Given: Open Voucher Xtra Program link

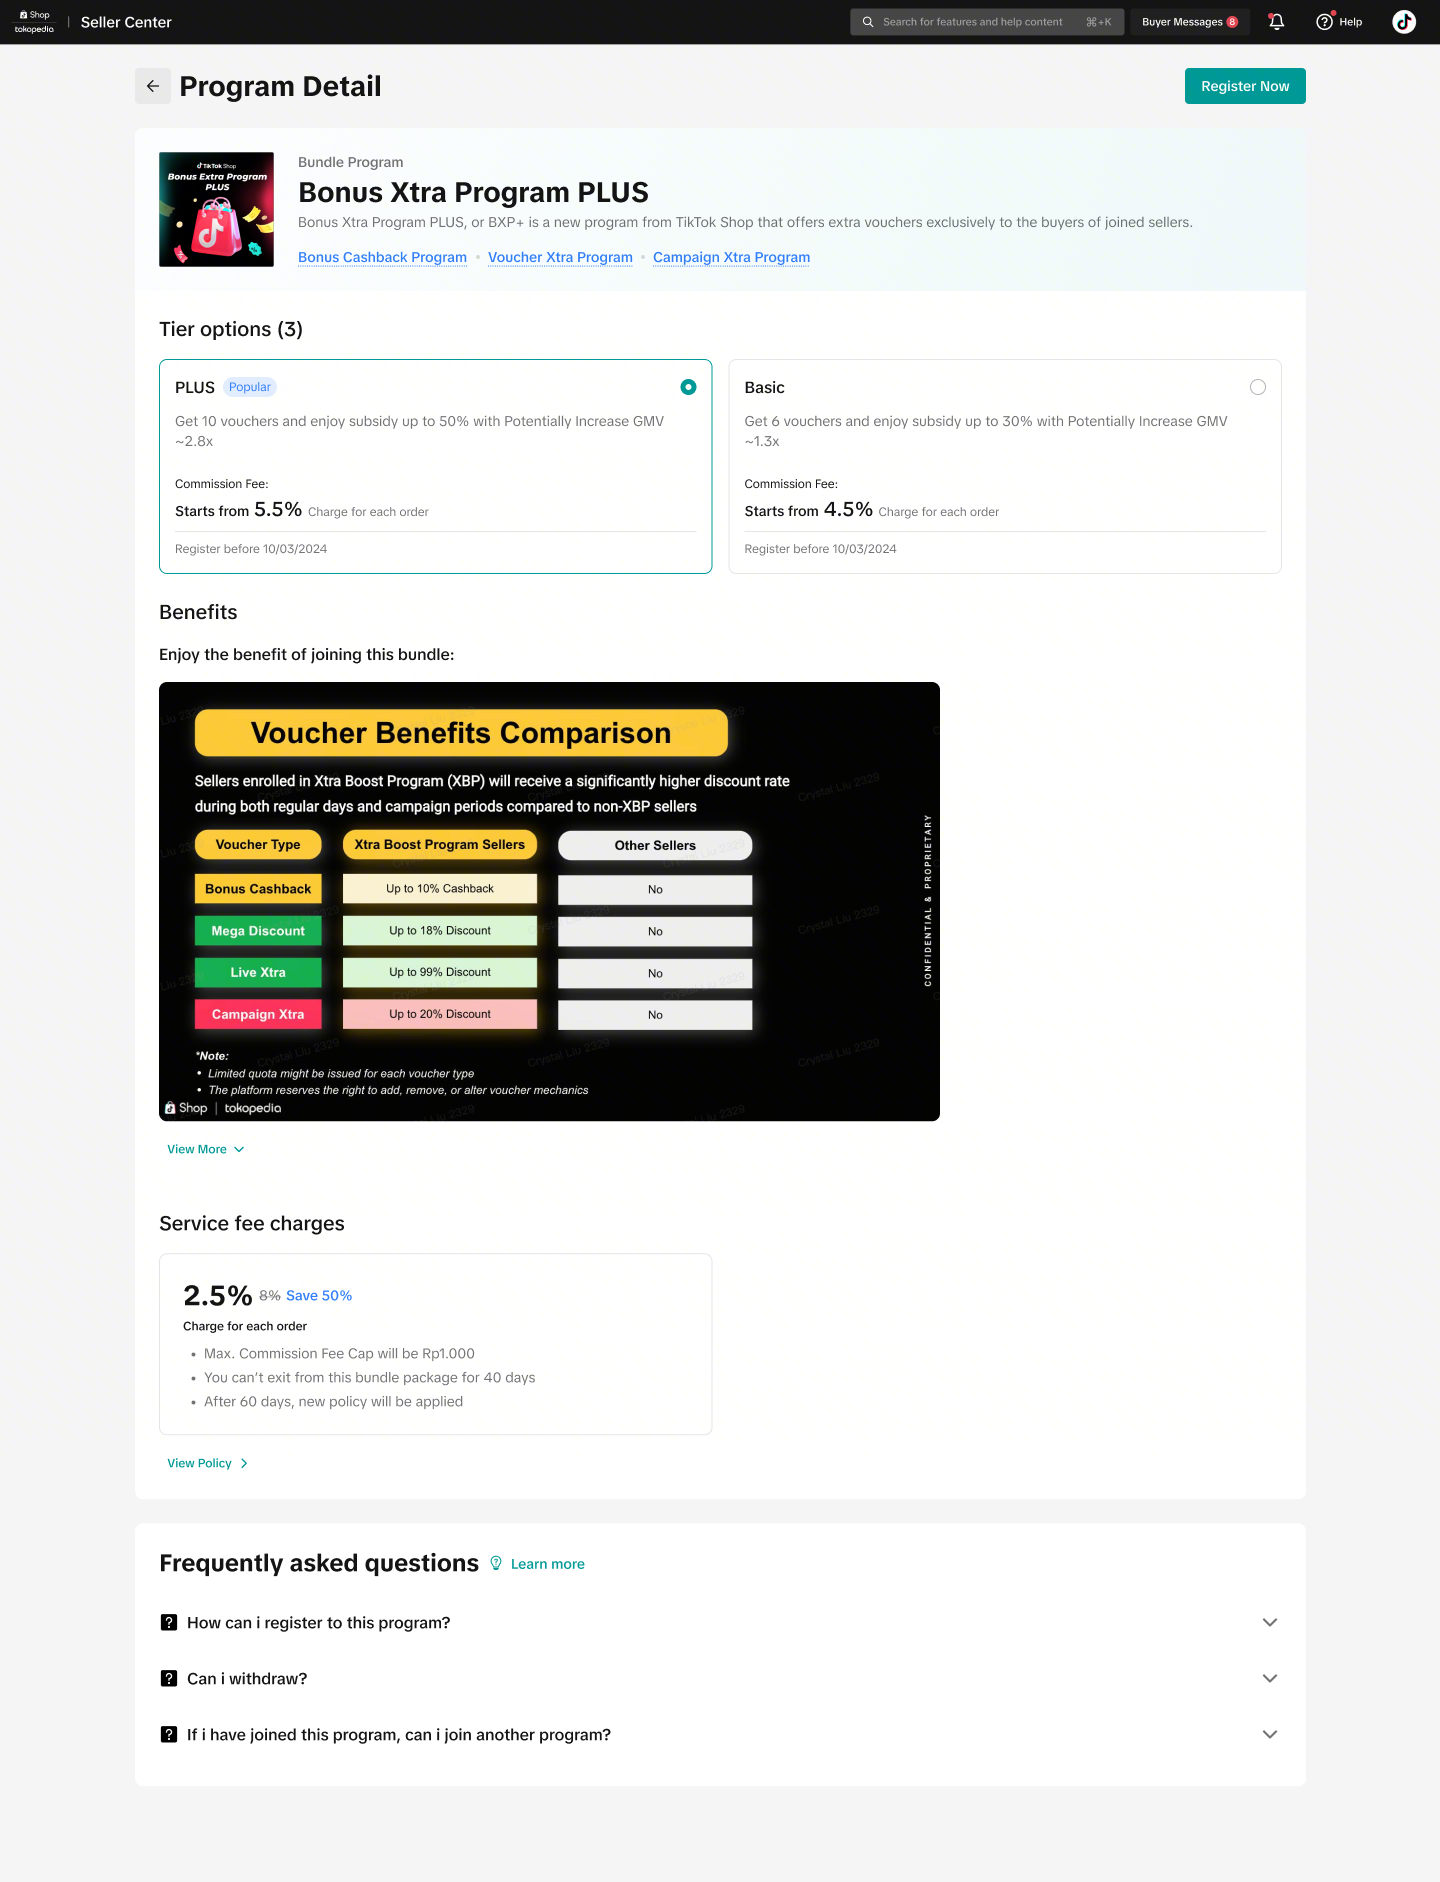Looking at the screenshot, I should coord(560,257).
